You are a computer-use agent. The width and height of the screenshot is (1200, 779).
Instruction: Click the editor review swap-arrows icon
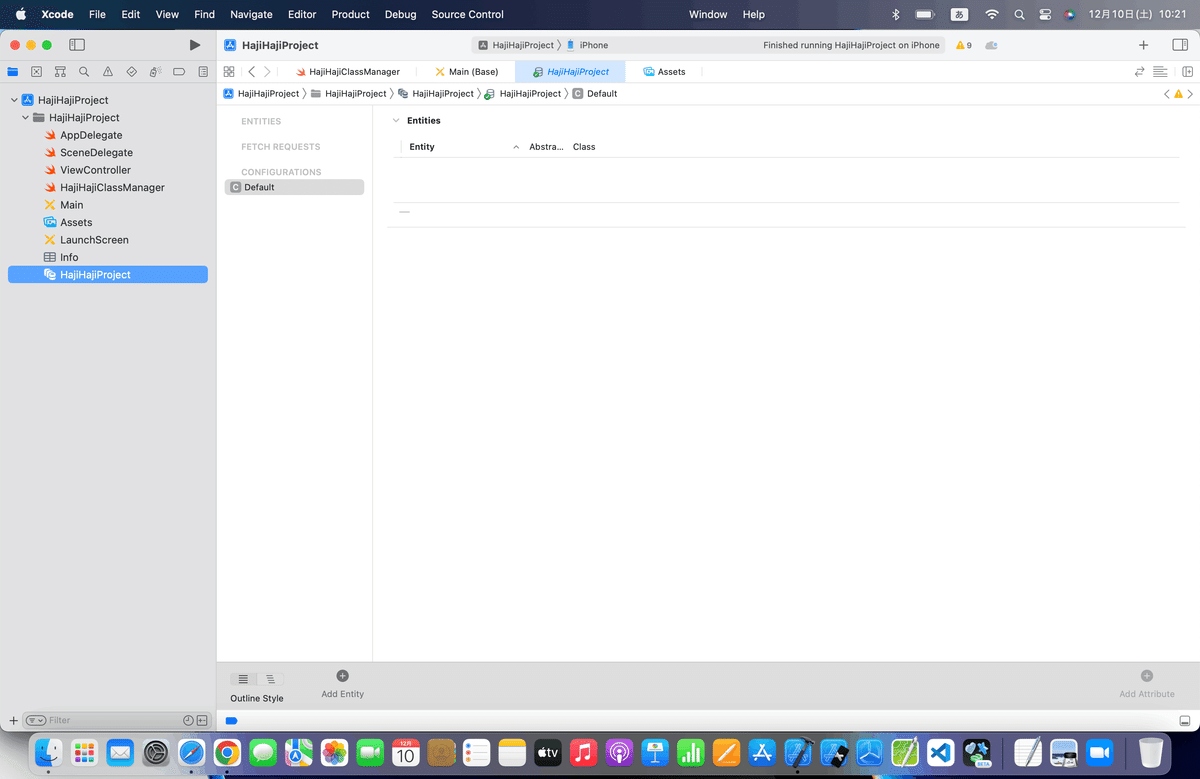pos(1139,72)
